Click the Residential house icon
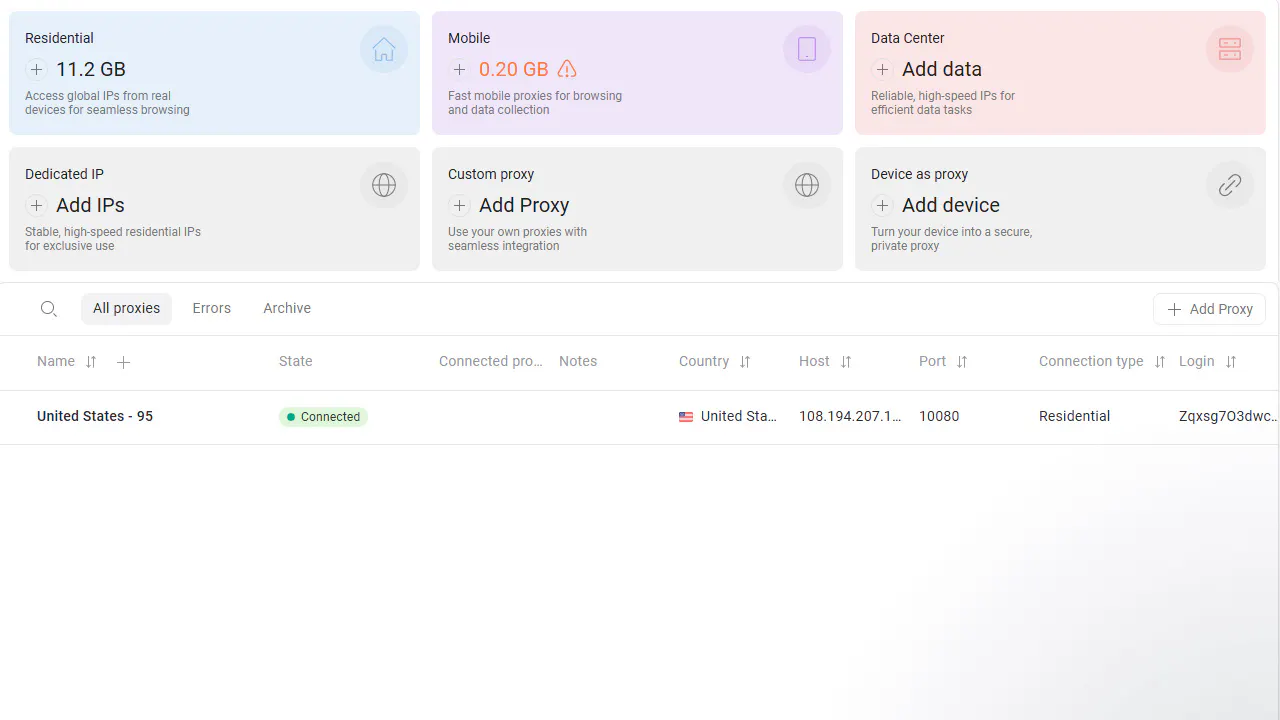This screenshot has height=720, width=1280. 384,49
